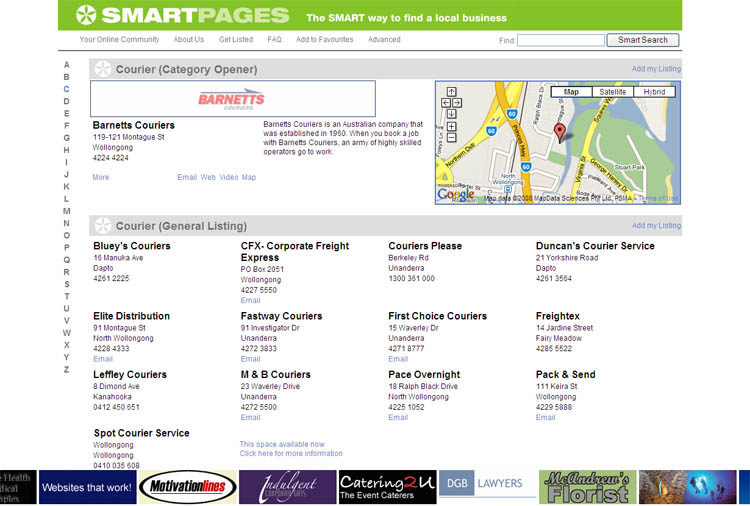Add my Listing in Category Opener section

(656, 68)
